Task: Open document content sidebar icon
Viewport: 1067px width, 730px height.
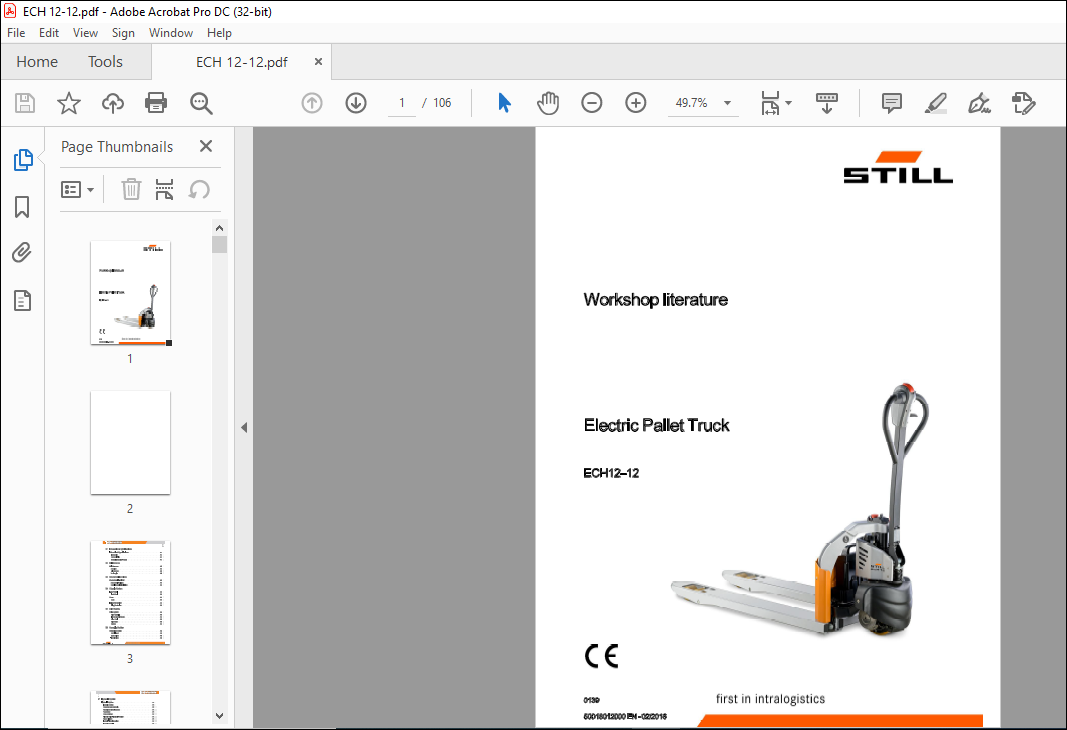Action: click(x=22, y=300)
